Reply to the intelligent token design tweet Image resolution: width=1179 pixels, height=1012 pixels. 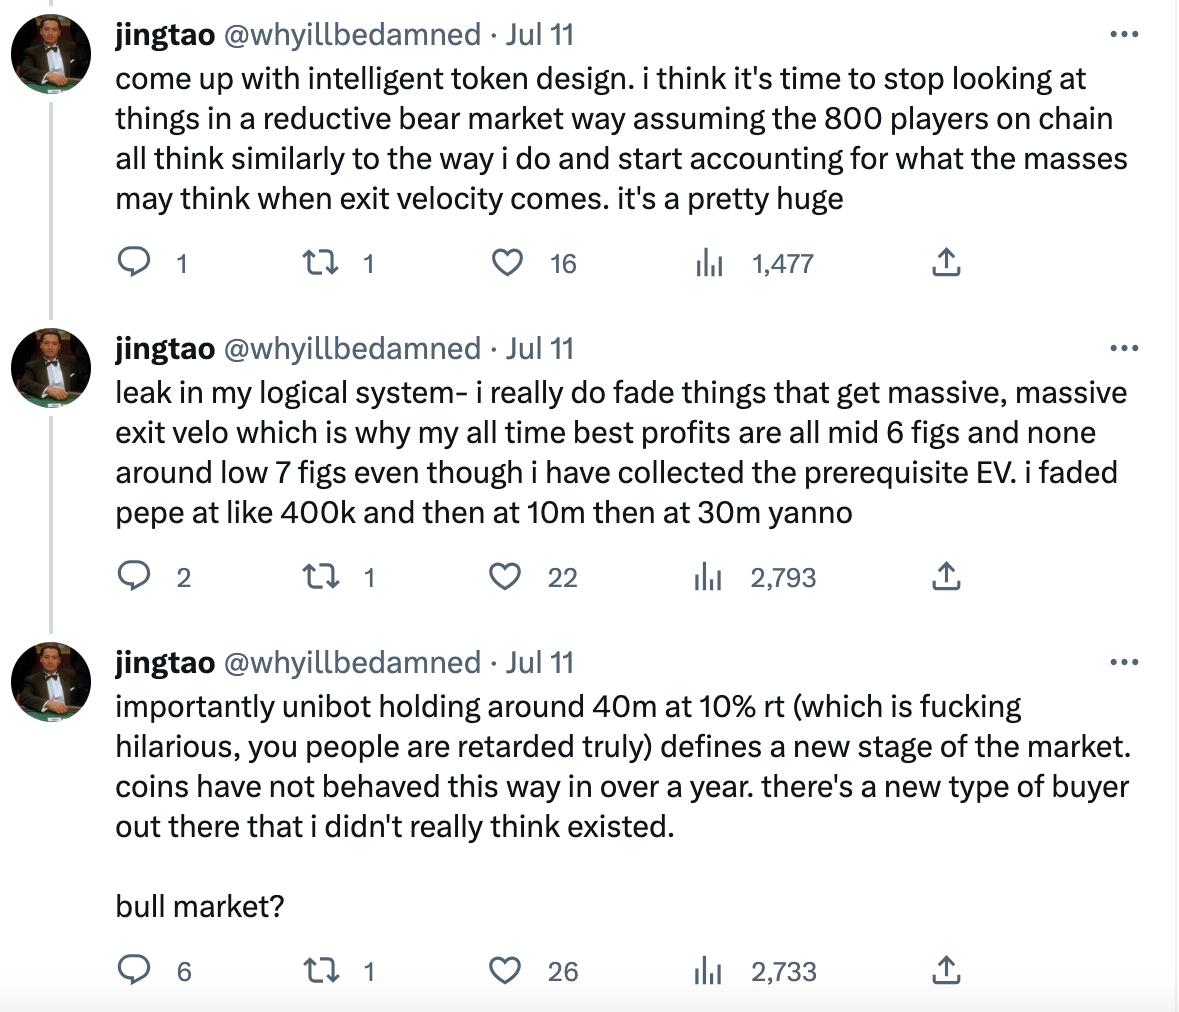pos(134,263)
